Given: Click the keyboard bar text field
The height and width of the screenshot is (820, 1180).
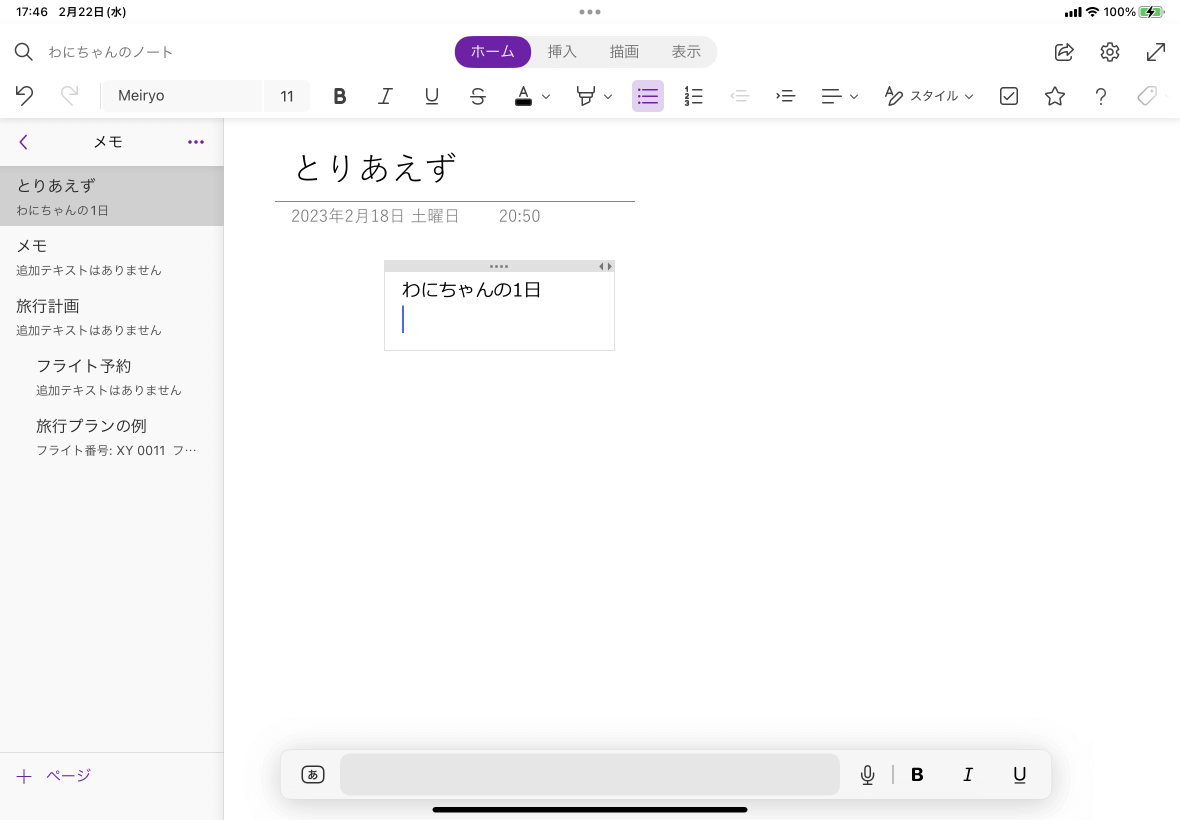Looking at the screenshot, I should point(590,774).
